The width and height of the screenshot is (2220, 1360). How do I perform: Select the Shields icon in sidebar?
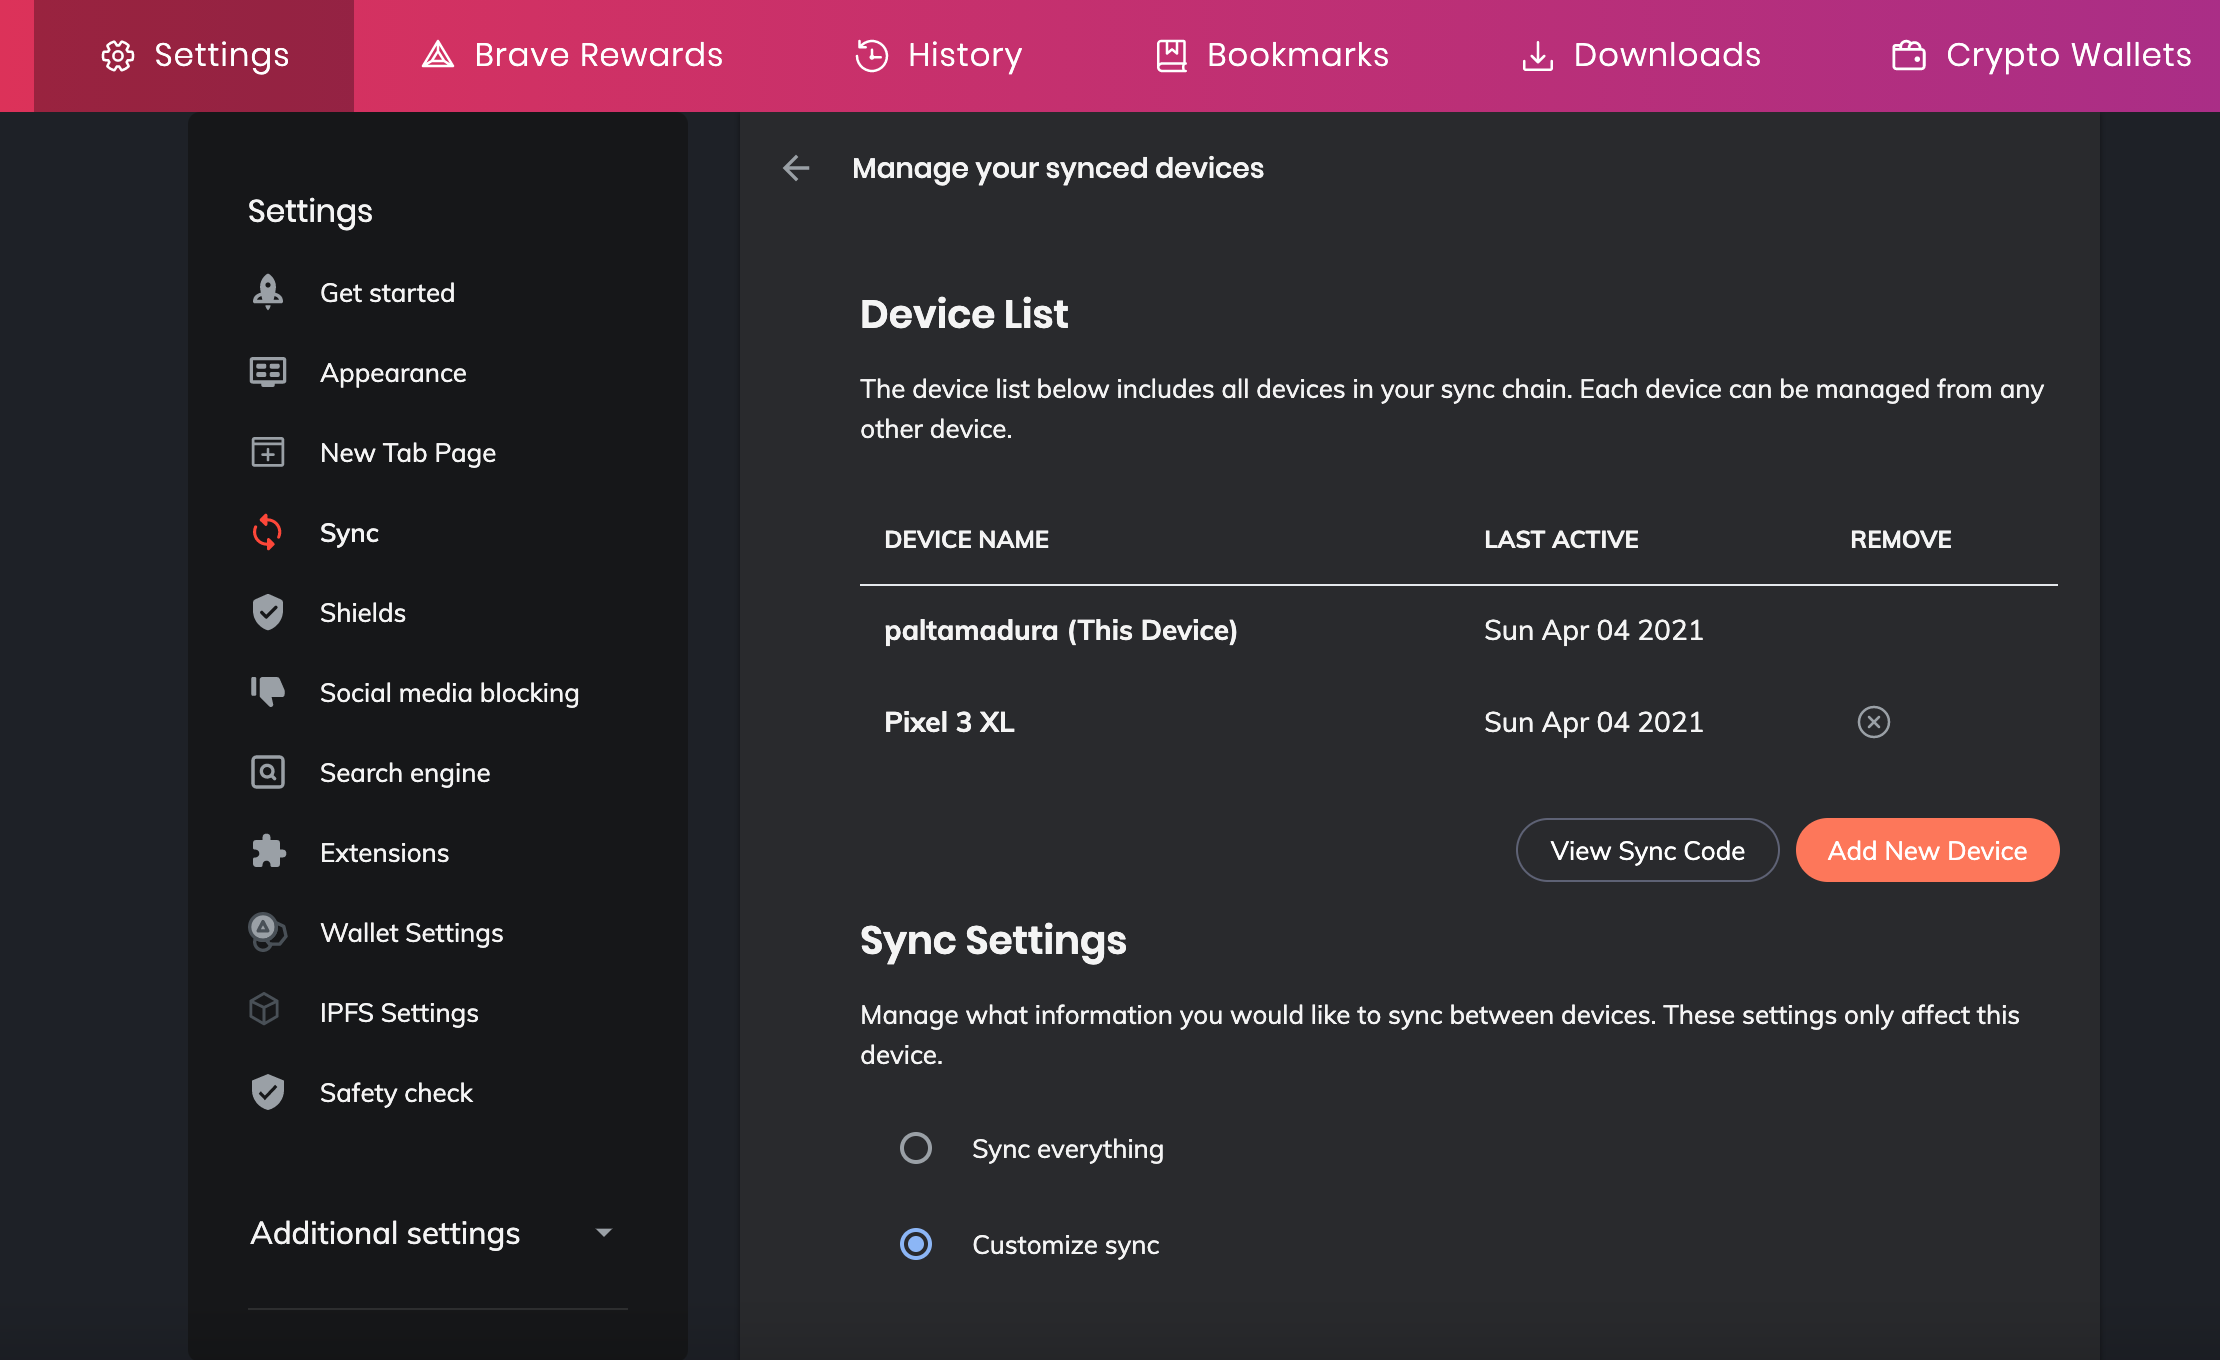267,612
